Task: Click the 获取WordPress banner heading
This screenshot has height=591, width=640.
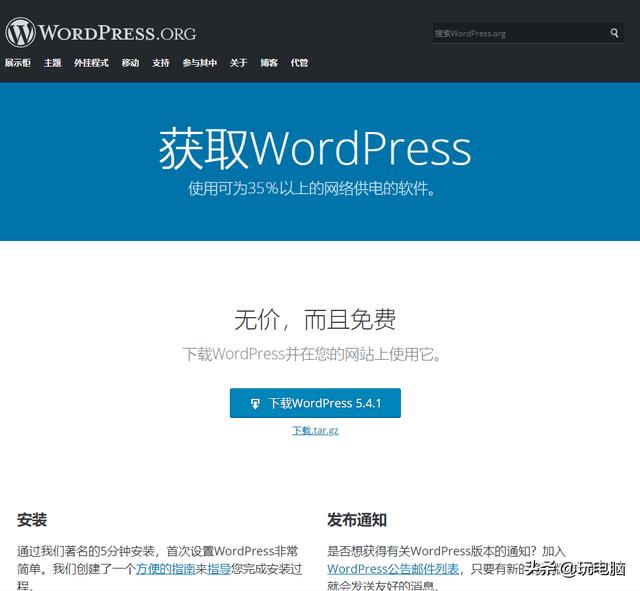Action: point(315,149)
